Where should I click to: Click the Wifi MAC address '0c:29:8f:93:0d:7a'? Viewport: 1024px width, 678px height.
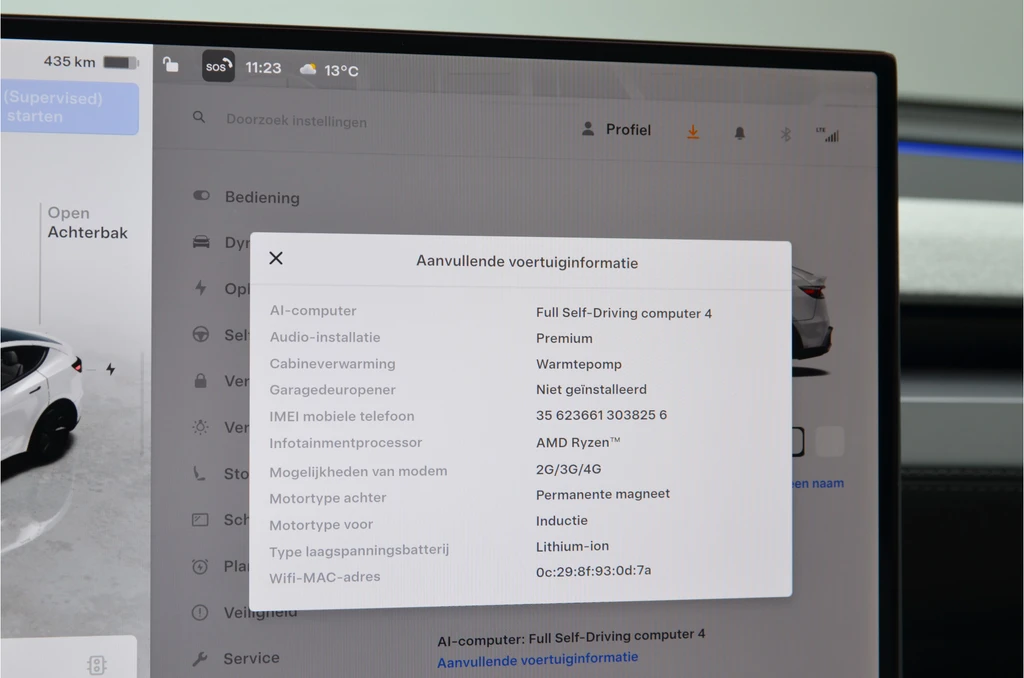click(593, 572)
